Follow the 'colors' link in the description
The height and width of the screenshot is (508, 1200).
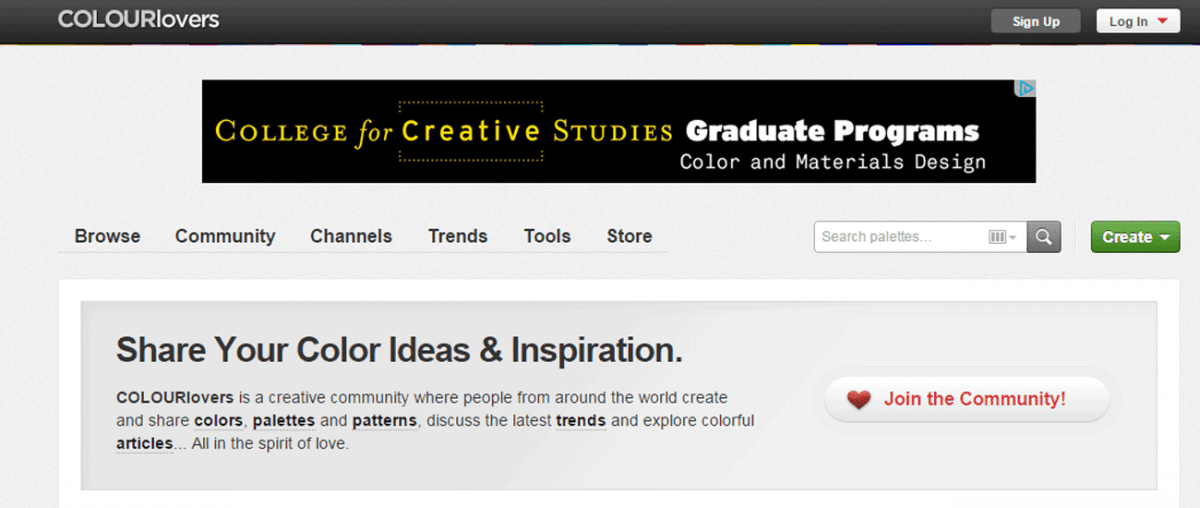(218, 421)
